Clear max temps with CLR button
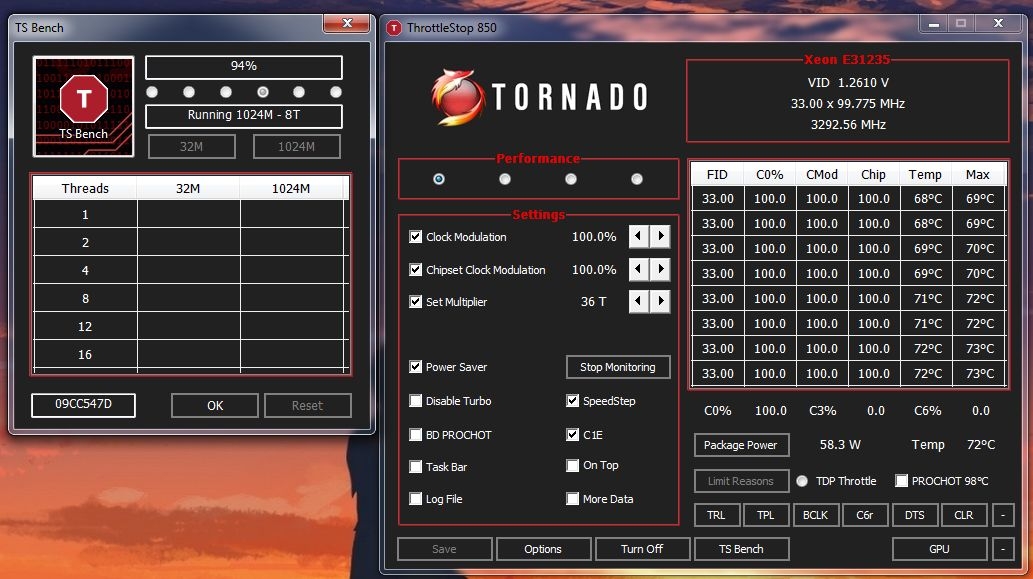 [964, 515]
